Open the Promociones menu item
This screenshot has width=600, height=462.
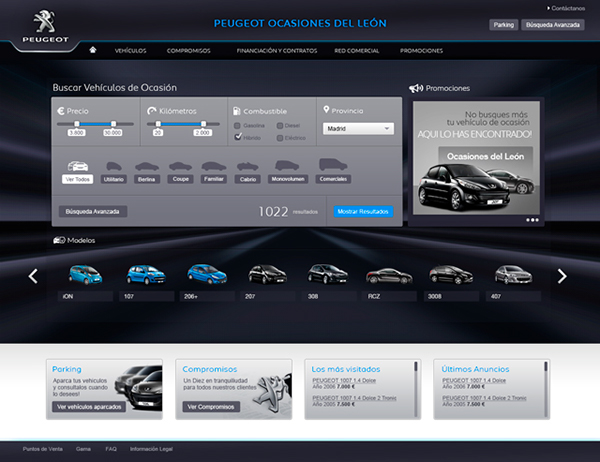coord(421,51)
